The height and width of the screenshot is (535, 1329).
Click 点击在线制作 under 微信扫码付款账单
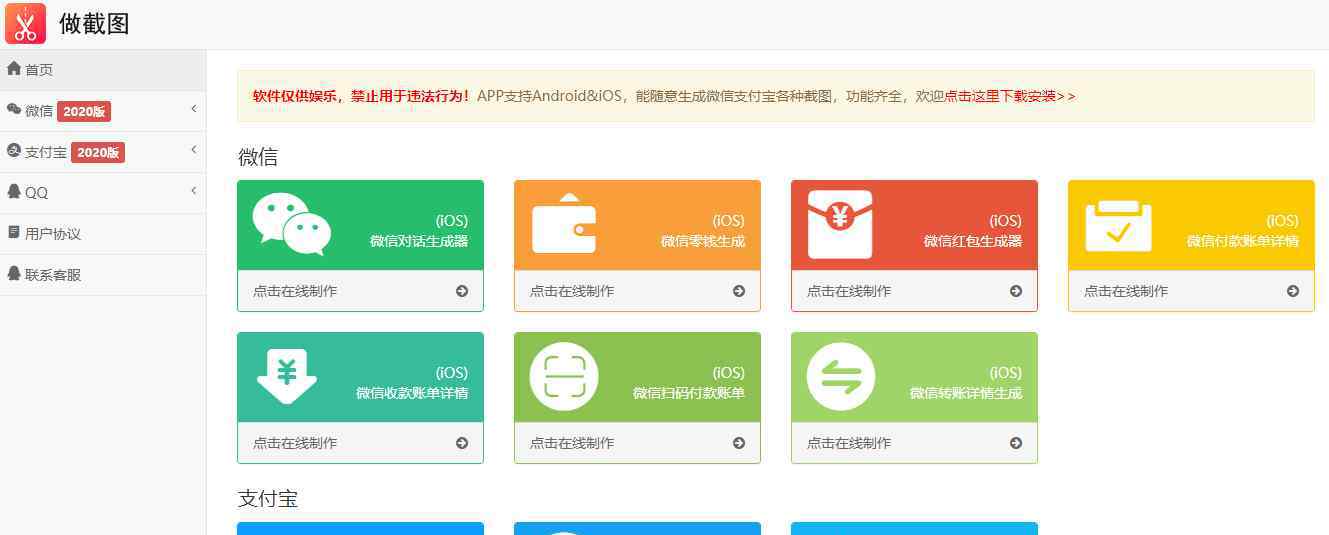tap(572, 443)
